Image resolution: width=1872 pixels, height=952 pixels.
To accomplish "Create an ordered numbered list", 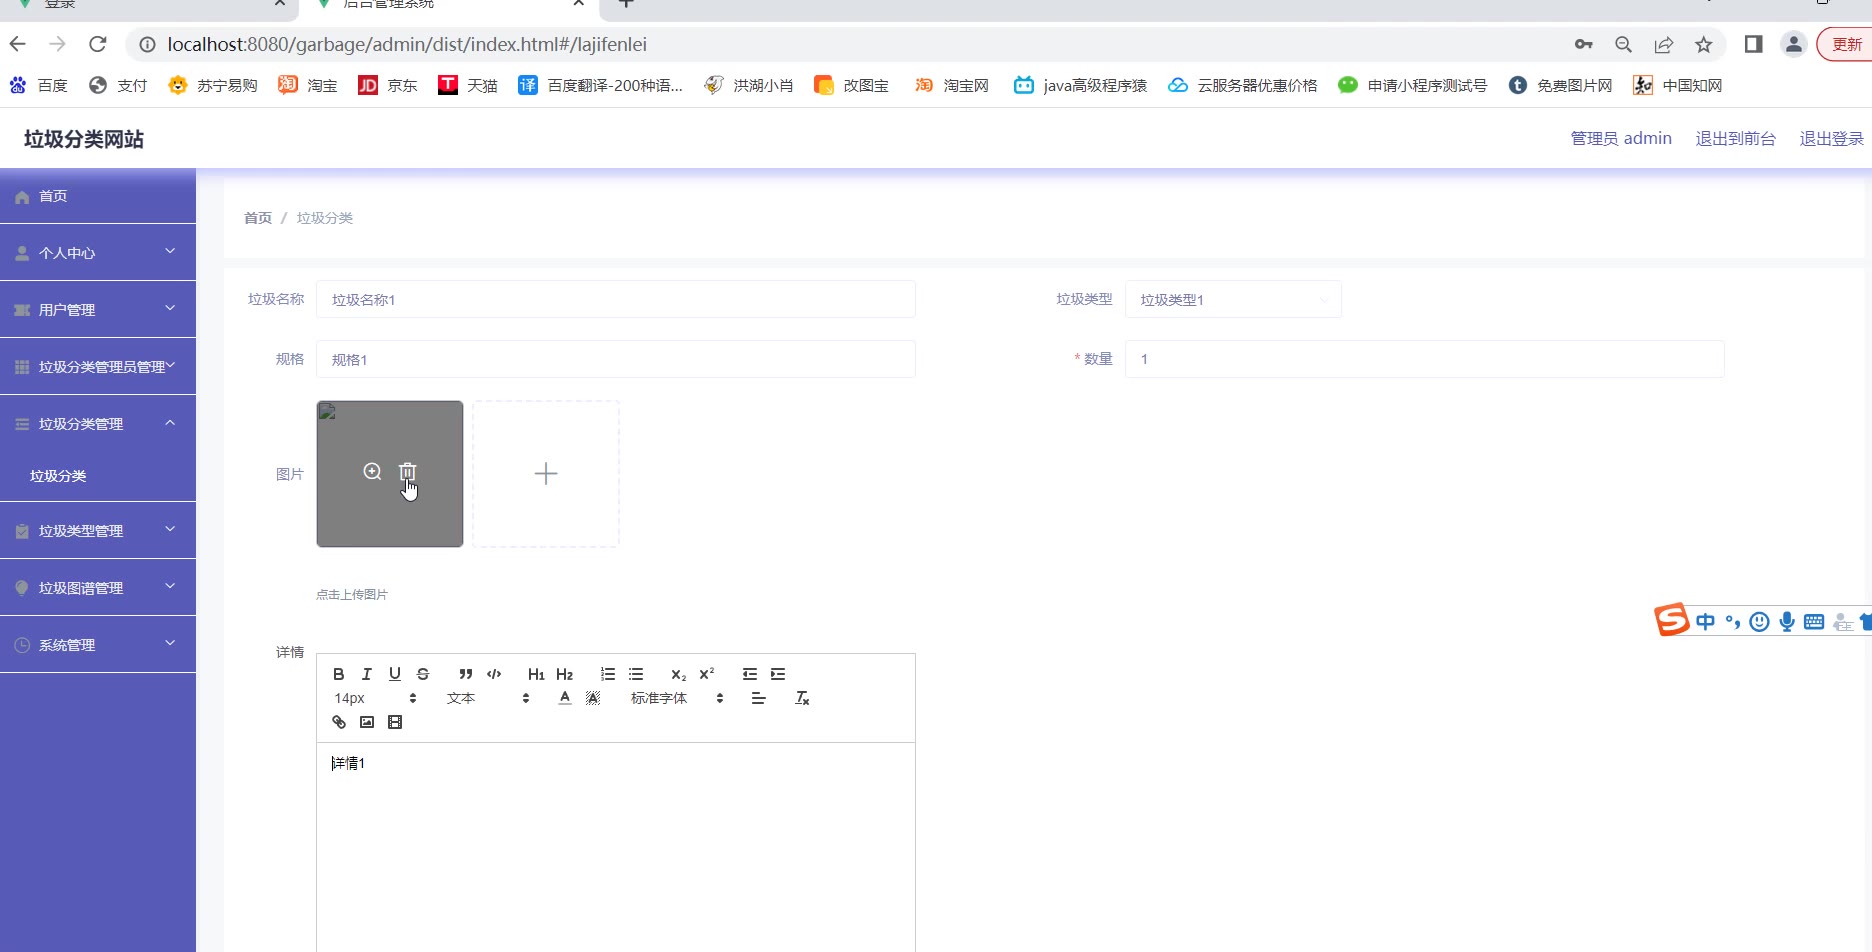I will (x=608, y=674).
